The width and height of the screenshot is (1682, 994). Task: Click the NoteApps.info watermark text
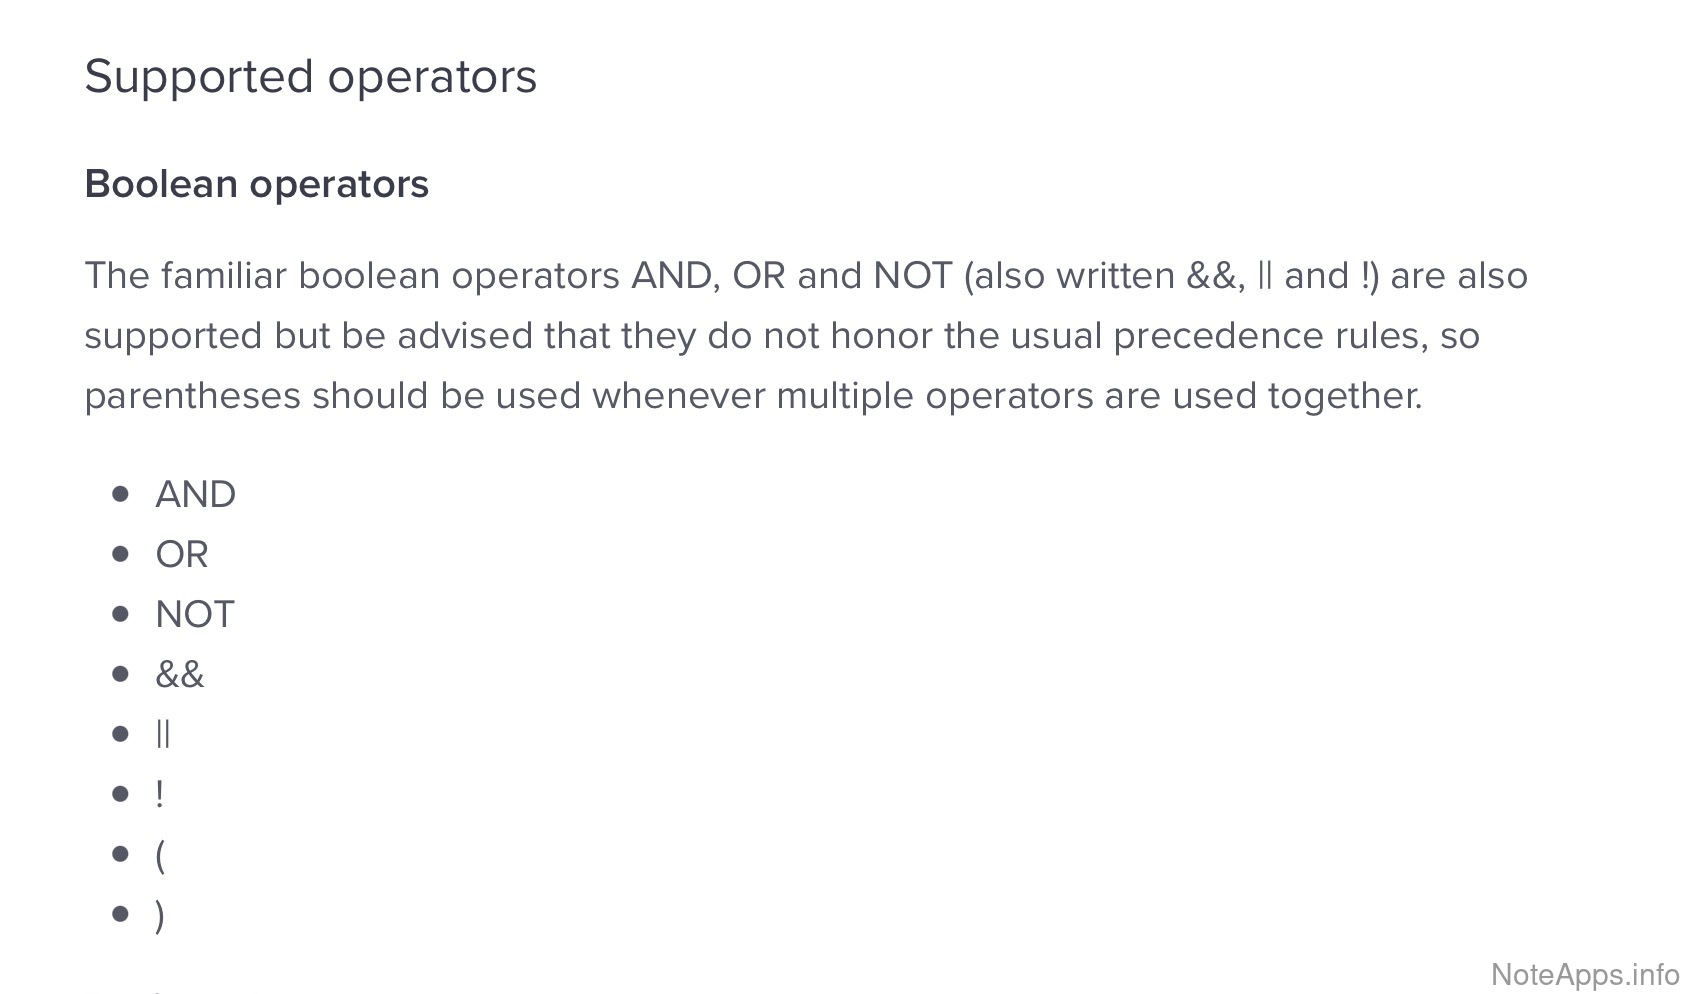1584,973
